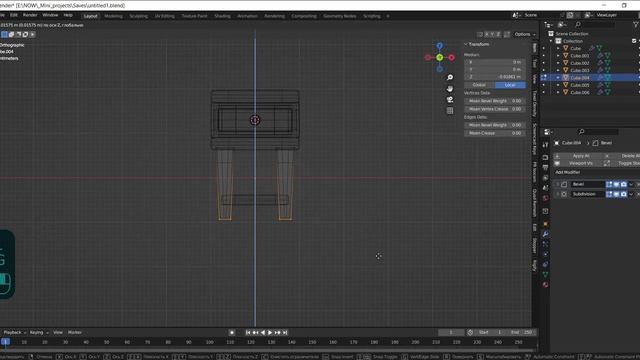Select the Local transform orientation

click(510, 85)
